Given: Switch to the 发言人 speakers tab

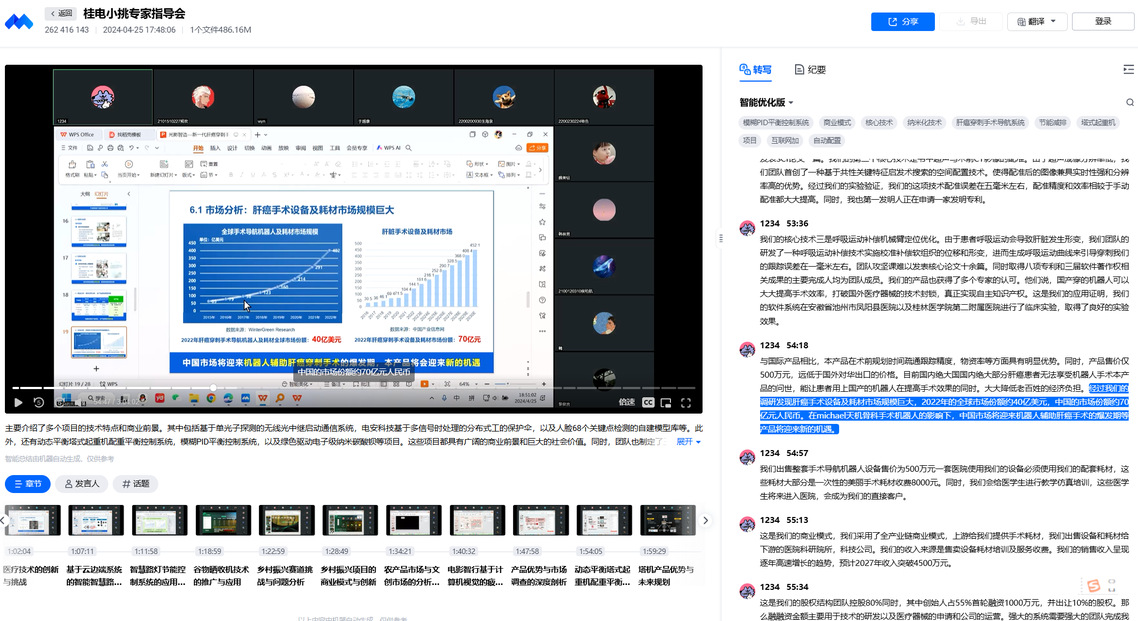Looking at the screenshot, I should 81,484.
